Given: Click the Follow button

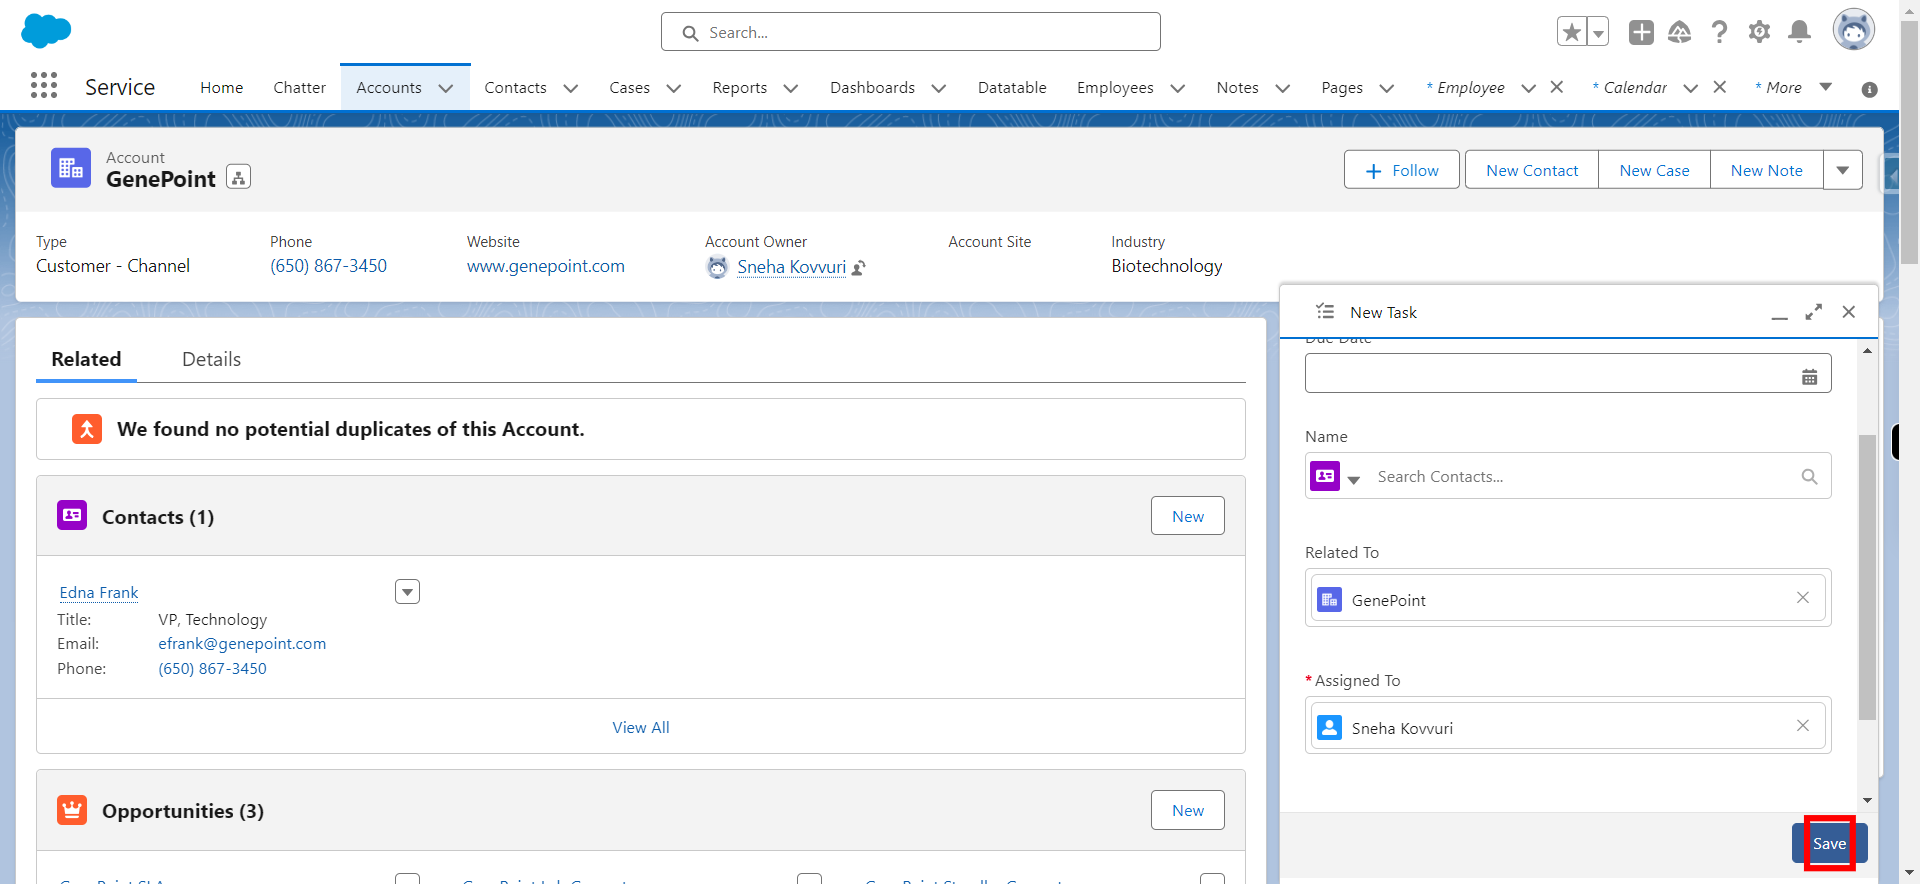Looking at the screenshot, I should (1401, 170).
